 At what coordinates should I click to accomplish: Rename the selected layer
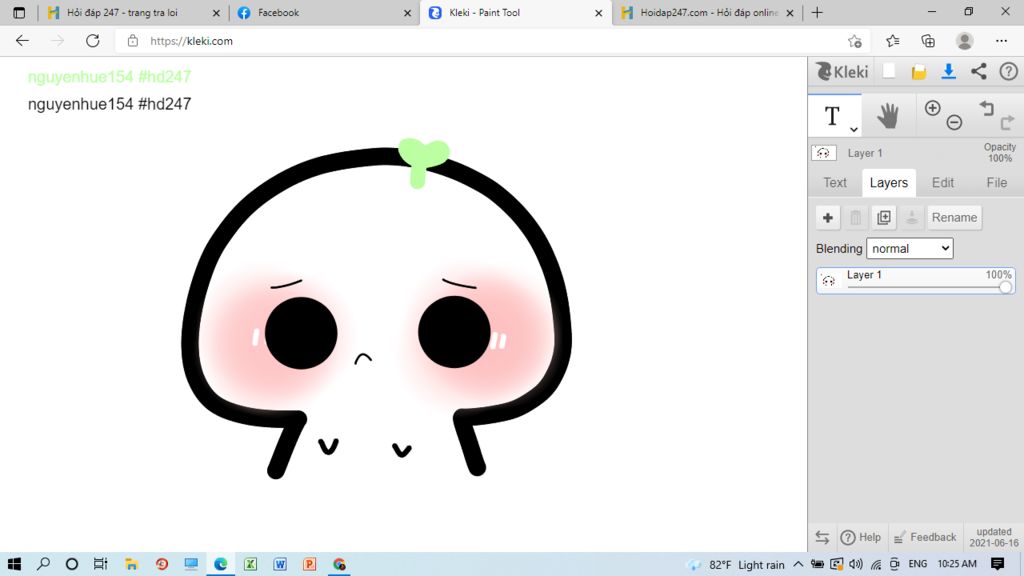click(954, 217)
